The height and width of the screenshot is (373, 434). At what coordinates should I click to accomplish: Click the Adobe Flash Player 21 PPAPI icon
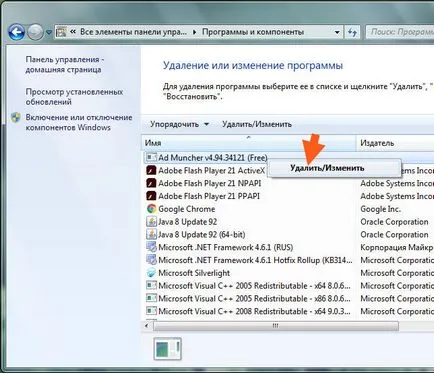point(151,196)
